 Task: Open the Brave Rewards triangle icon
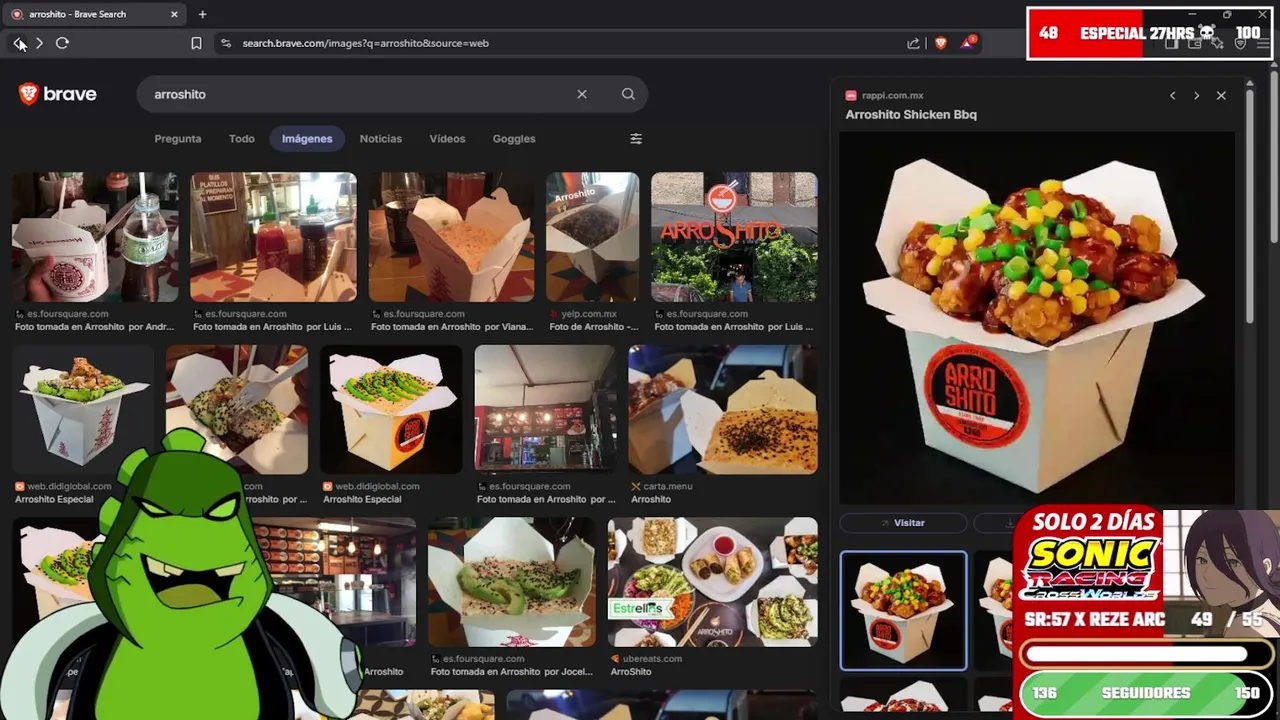click(x=967, y=43)
